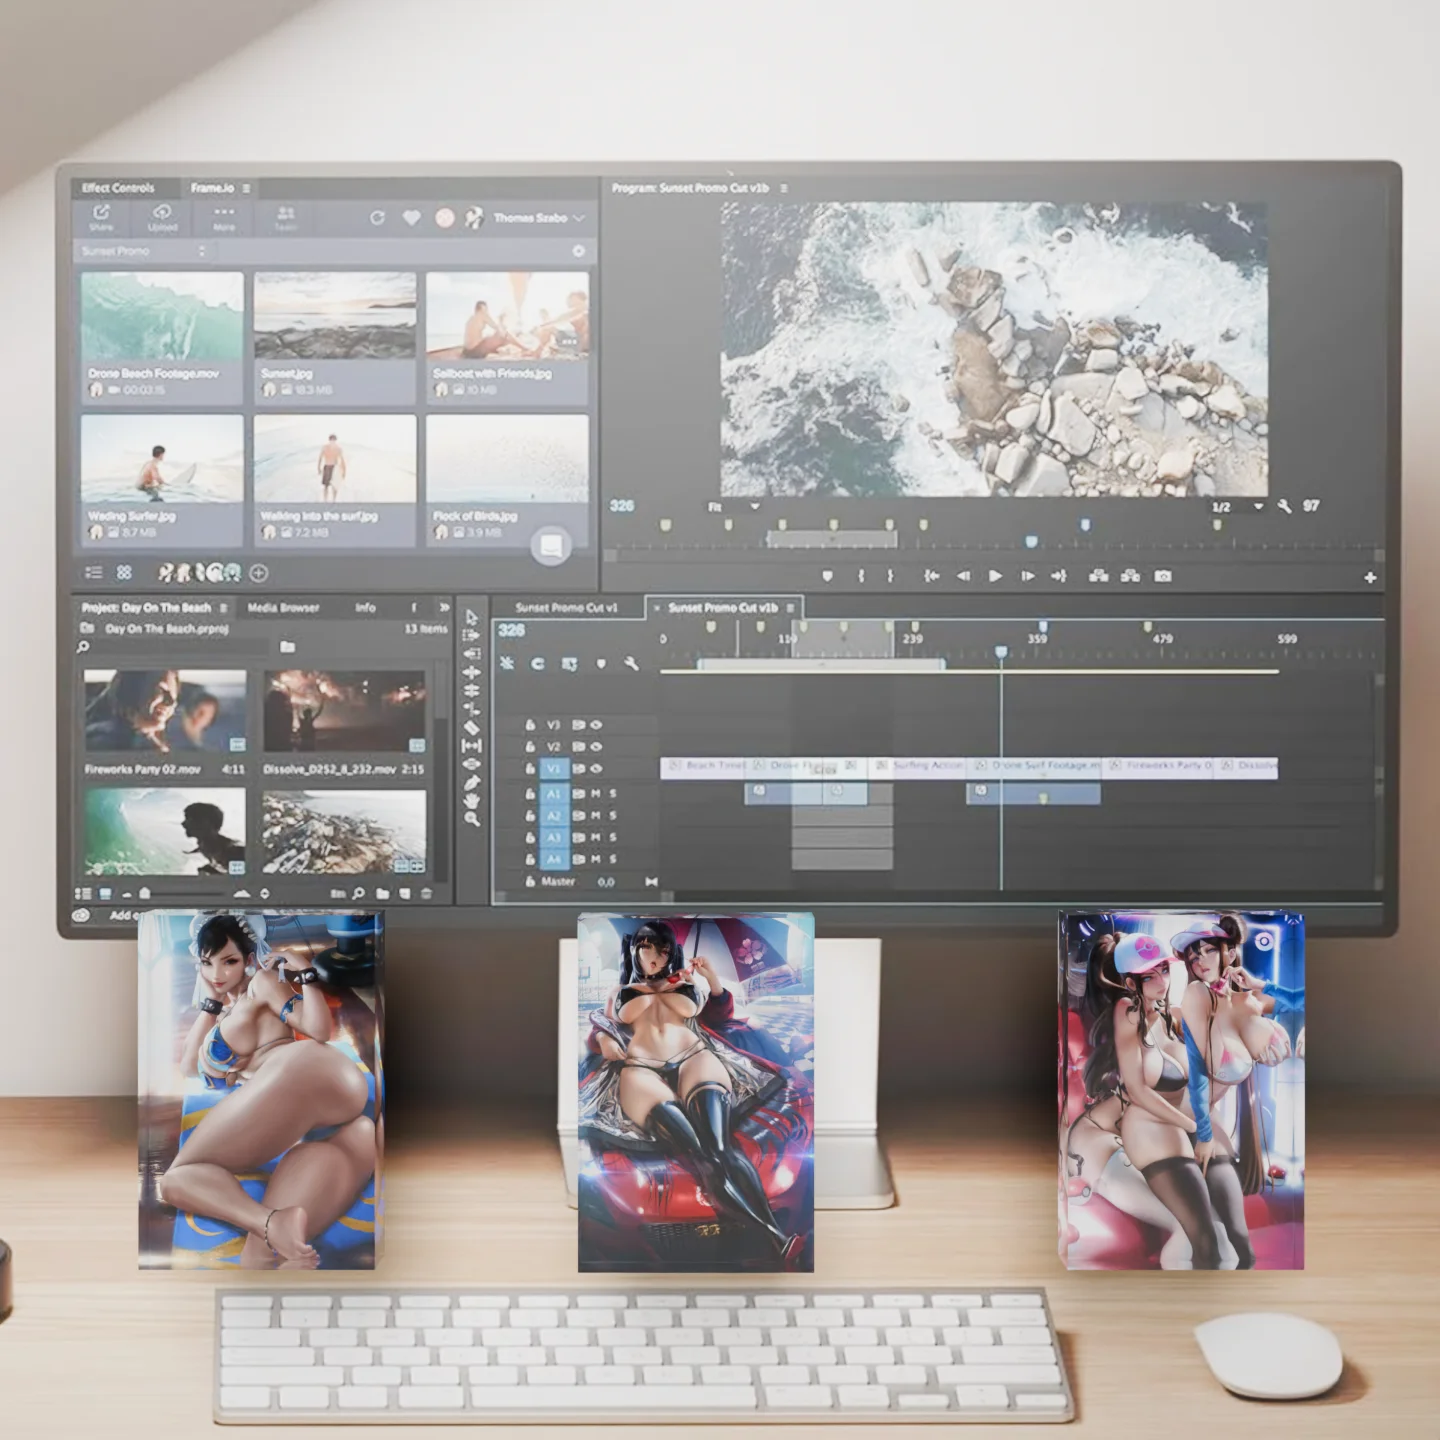Go to In point in Program monitor
The width and height of the screenshot is (1440, 1440).
click(931, 576)
